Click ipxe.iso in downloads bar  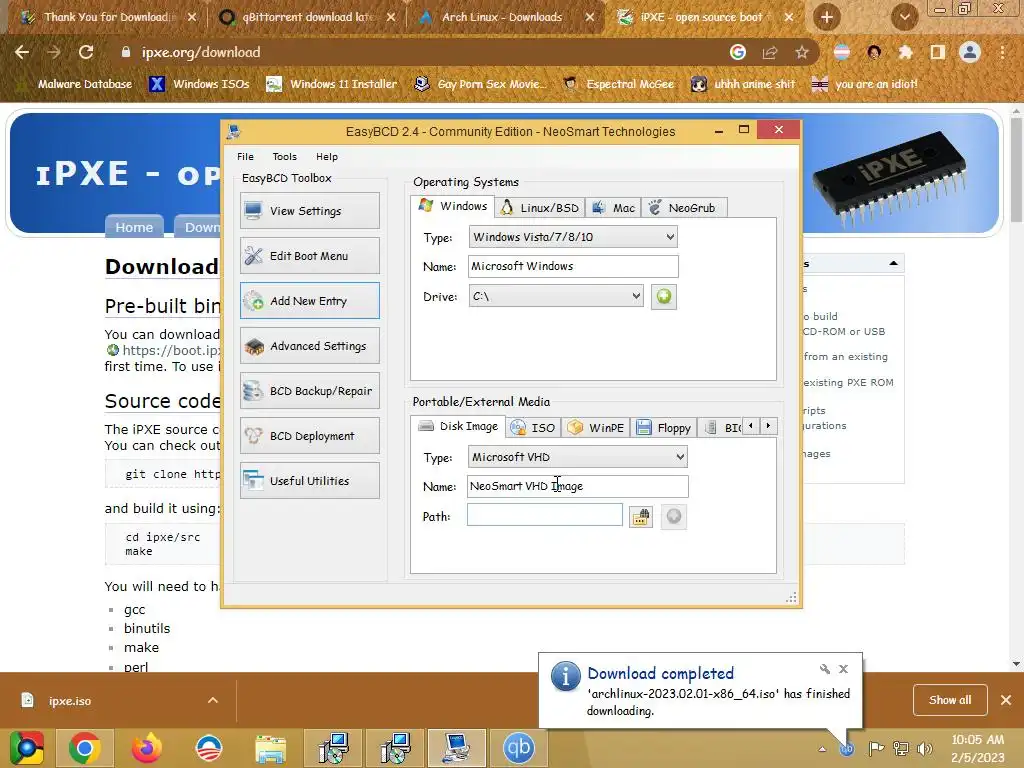[x=70, y=701]
